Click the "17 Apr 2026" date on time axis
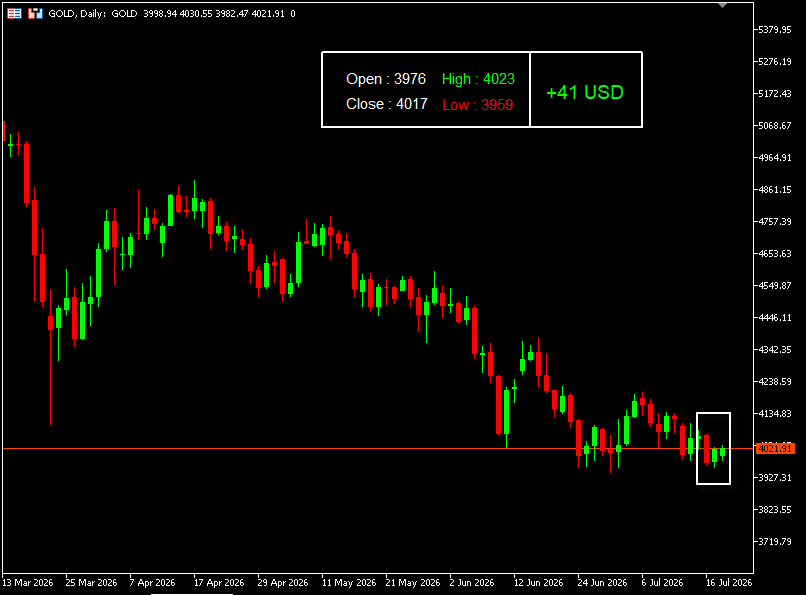 pos(219,583)
